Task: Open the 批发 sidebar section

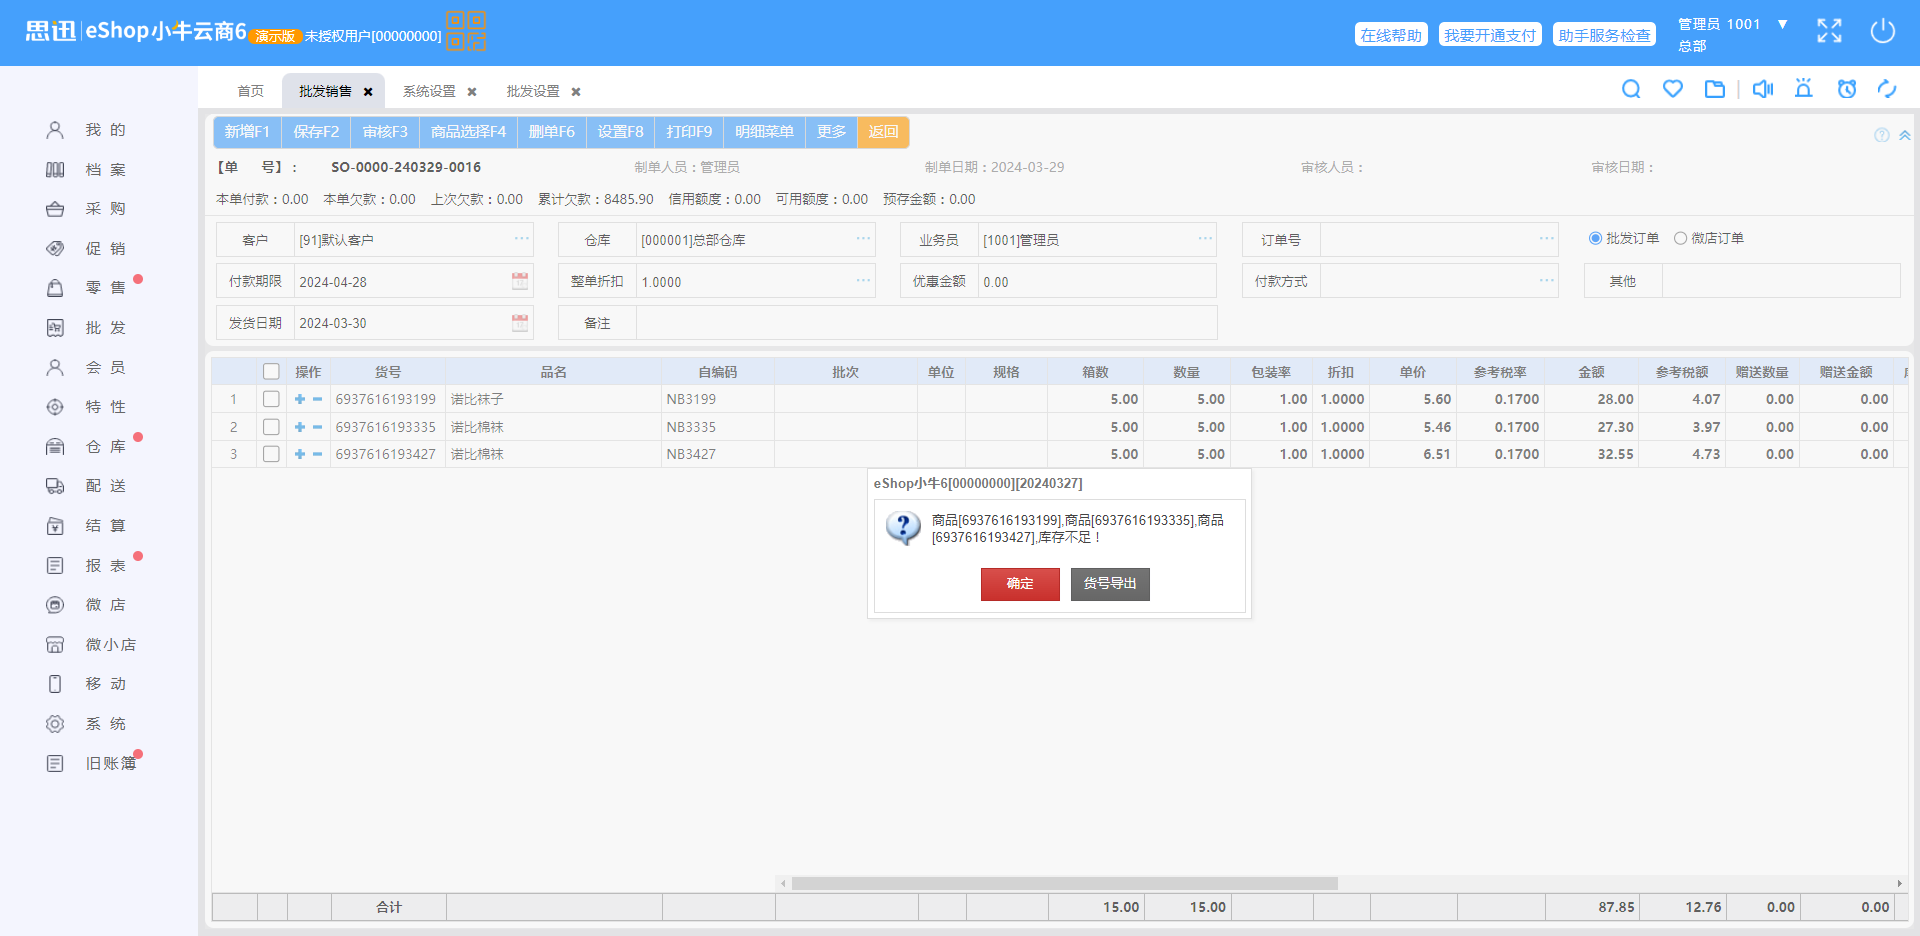Action: coord(86,328)
